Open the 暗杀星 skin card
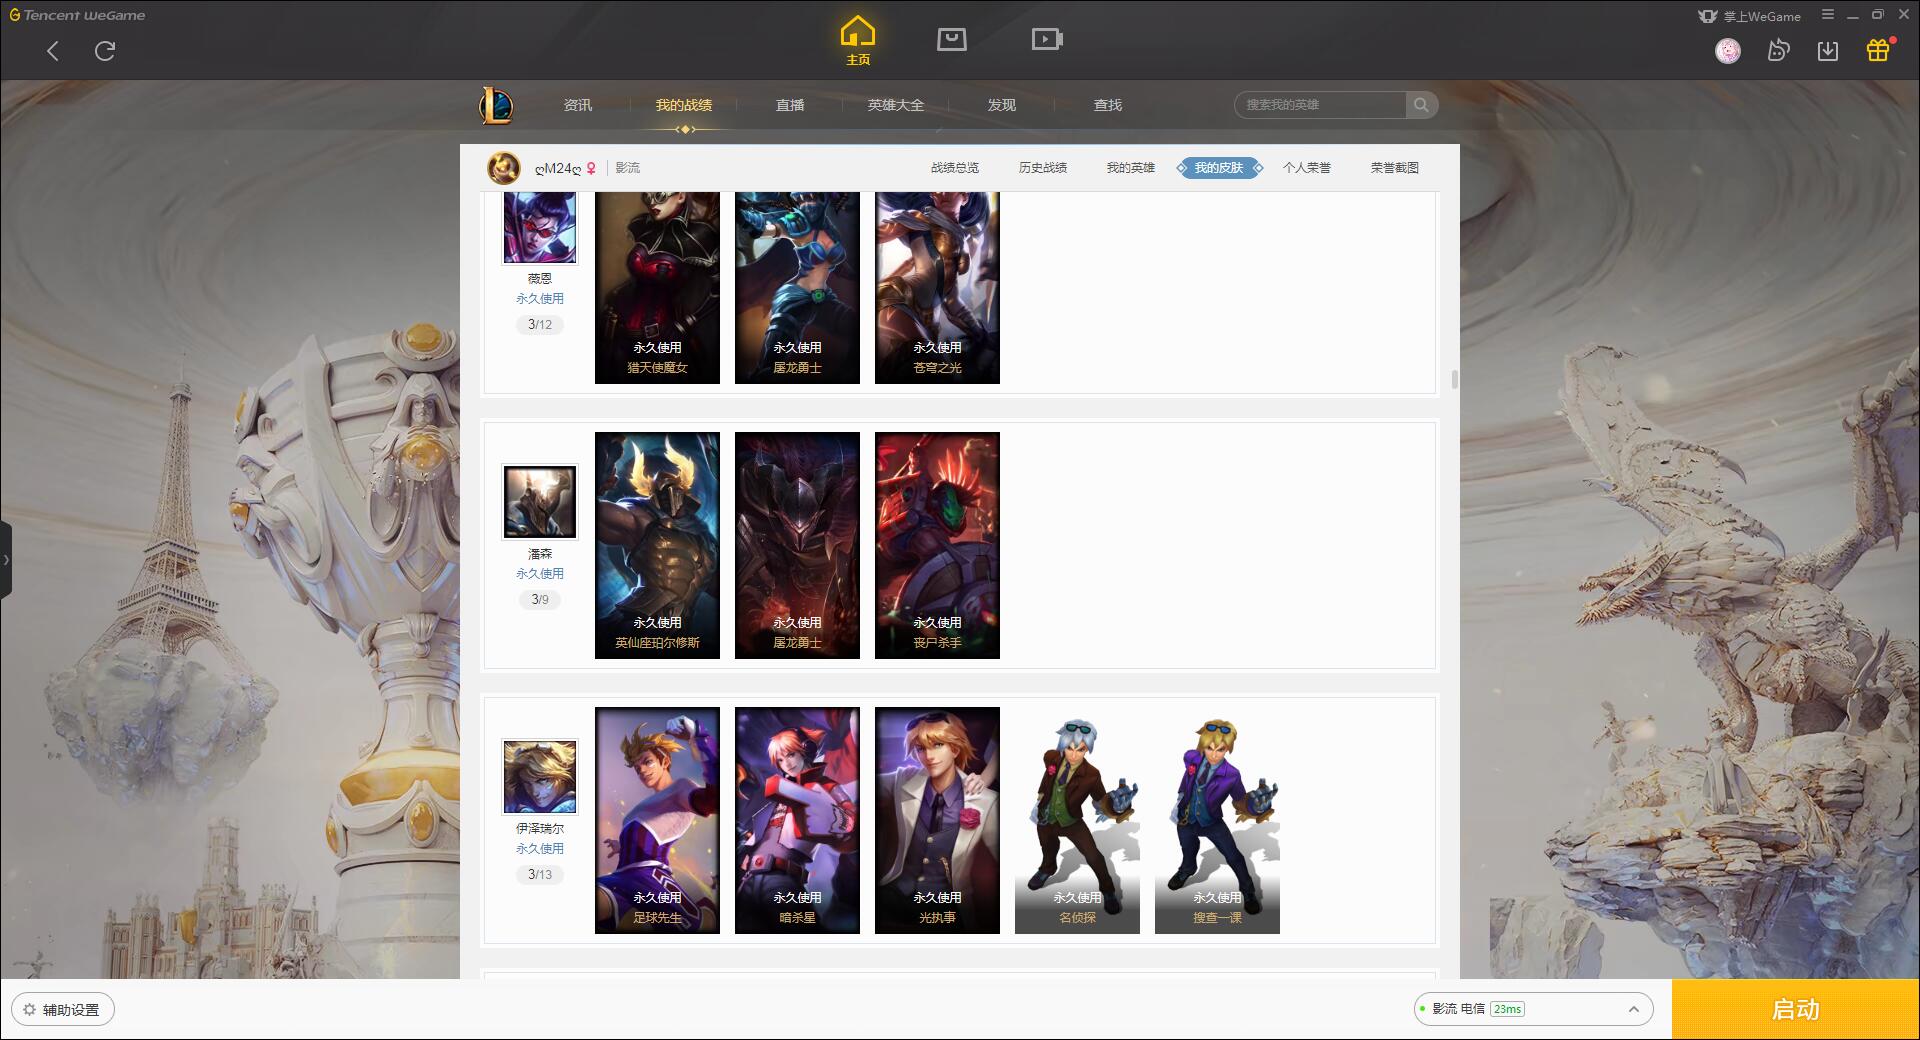 tap(797, 820)
